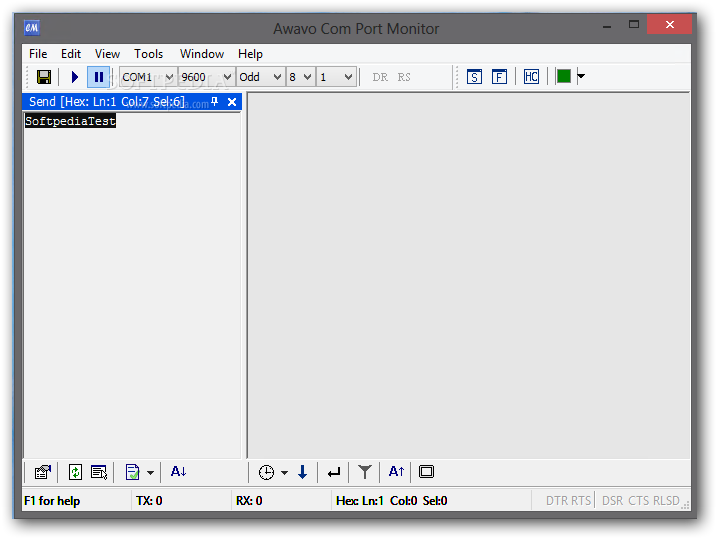Start monitoring with the play arrow
Screen dimensions: 717x539
(75, 77)
